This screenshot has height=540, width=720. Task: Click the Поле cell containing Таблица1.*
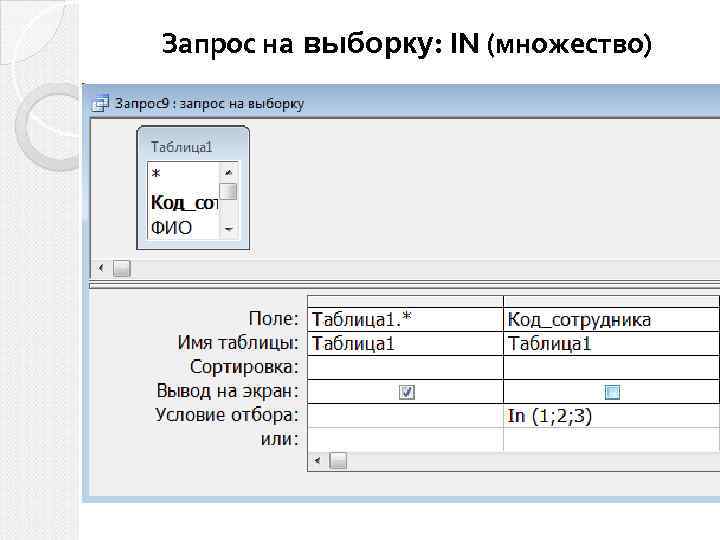(405, 320)
